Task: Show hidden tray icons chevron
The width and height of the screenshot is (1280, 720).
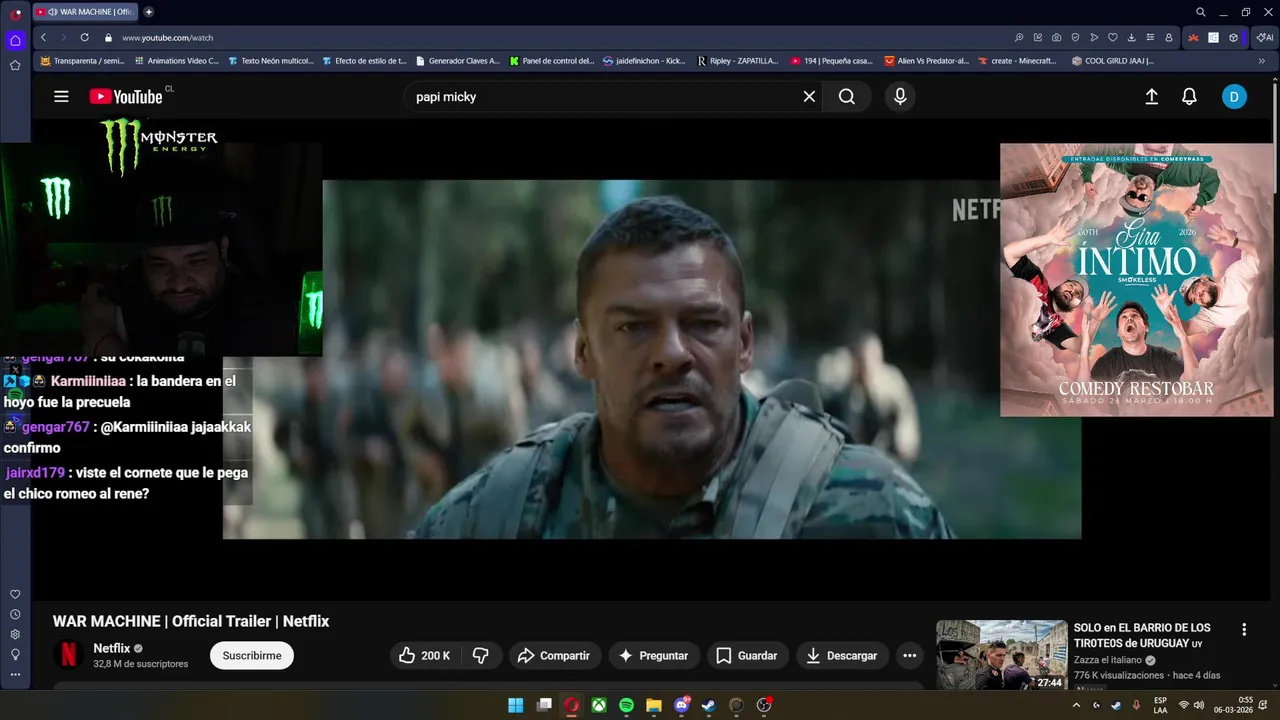Action: point(1076,705)
